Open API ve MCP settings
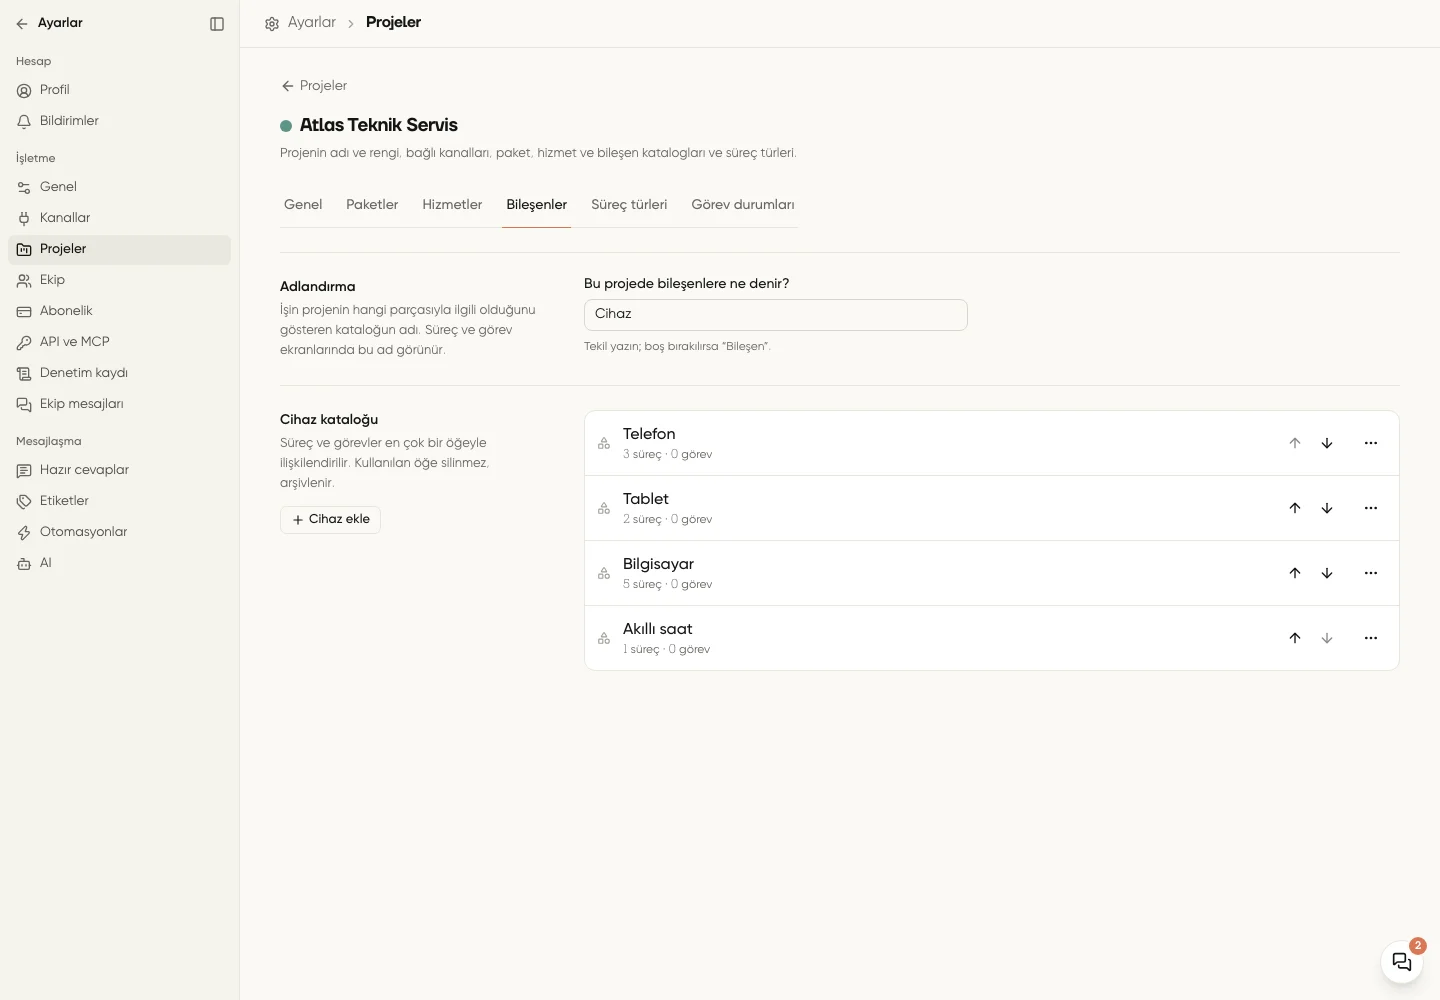Screen dimensions: 1440x1000 (119, 342)
